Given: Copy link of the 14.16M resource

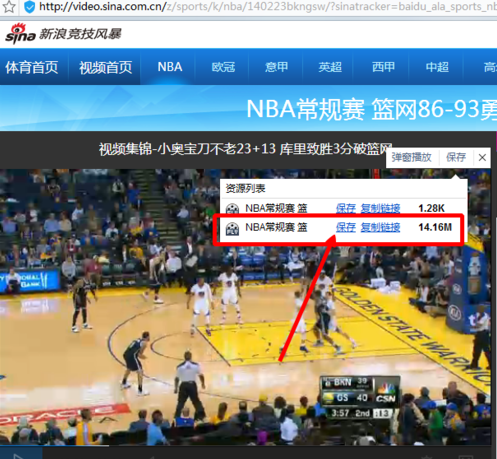Looking at the screenshot, I should [380, 227].
